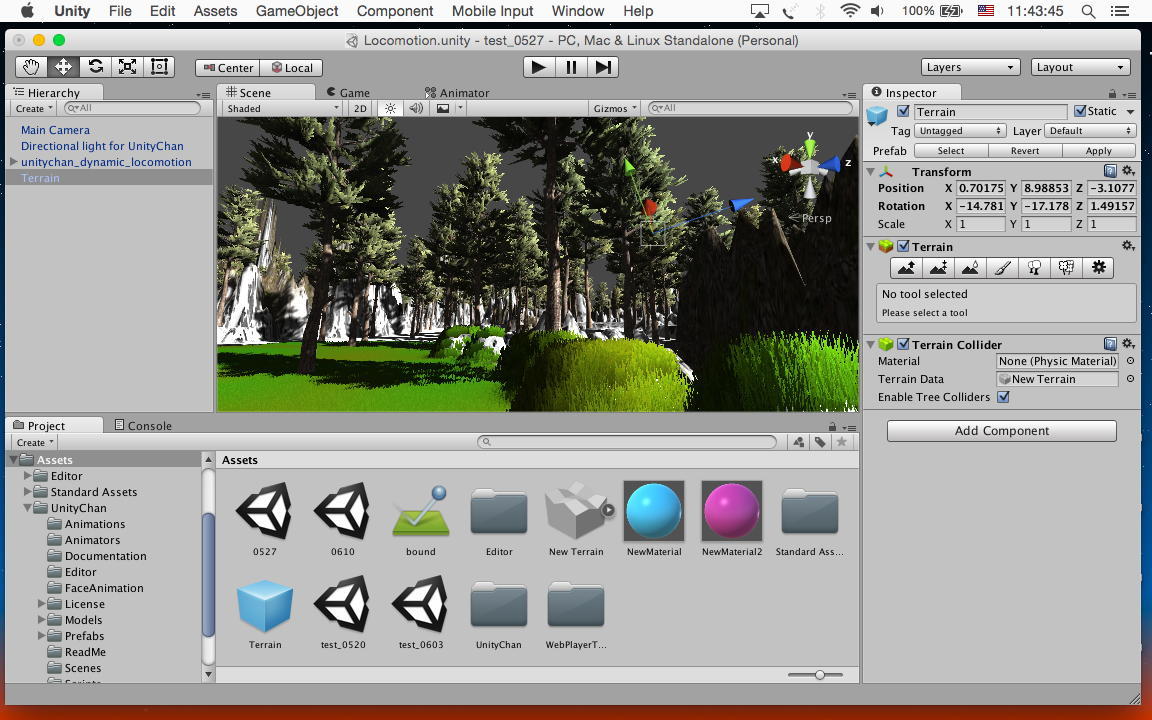
Task: Click the scene orientation gizmo
Action: point(810,165)
